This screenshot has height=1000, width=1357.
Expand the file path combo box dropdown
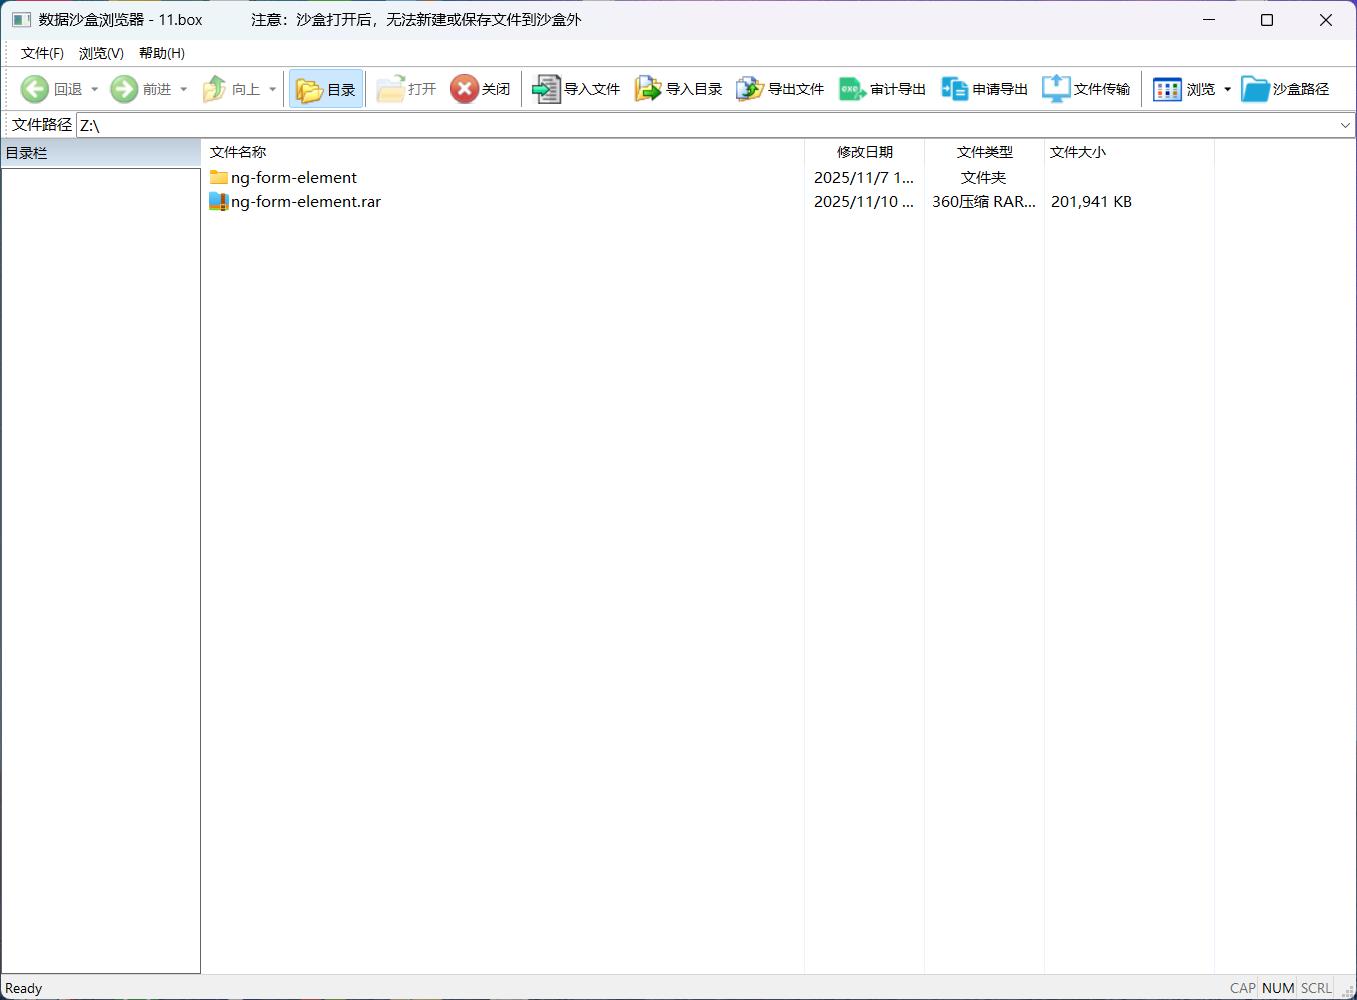pyautogui.click(x=1345, y=125)
